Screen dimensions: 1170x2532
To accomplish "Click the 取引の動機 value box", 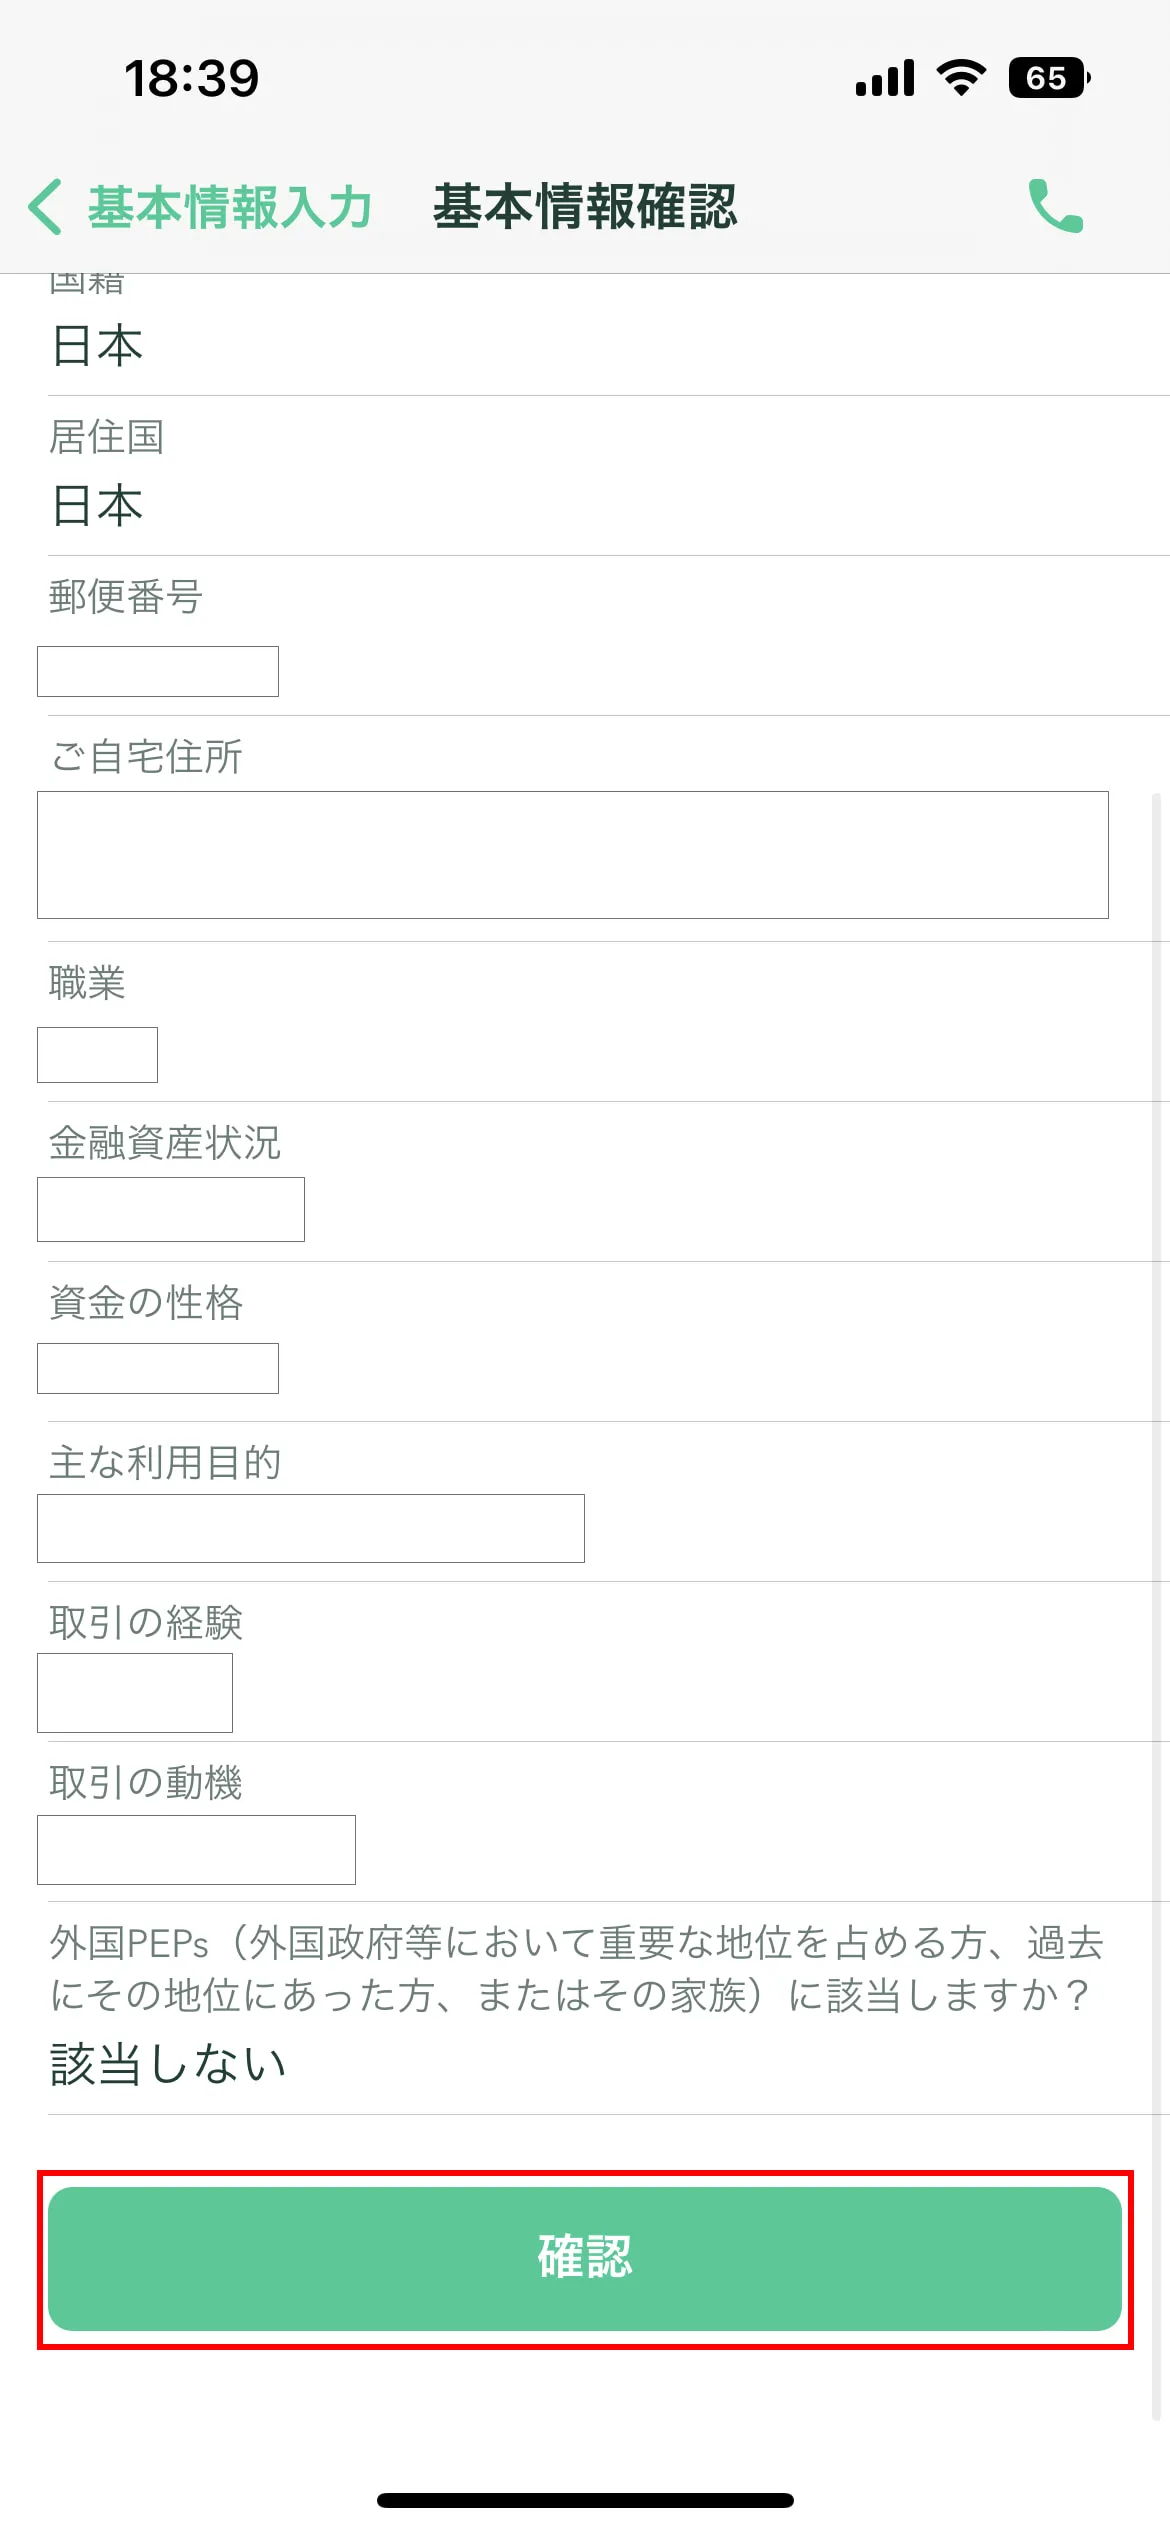I will (196, 1849).
